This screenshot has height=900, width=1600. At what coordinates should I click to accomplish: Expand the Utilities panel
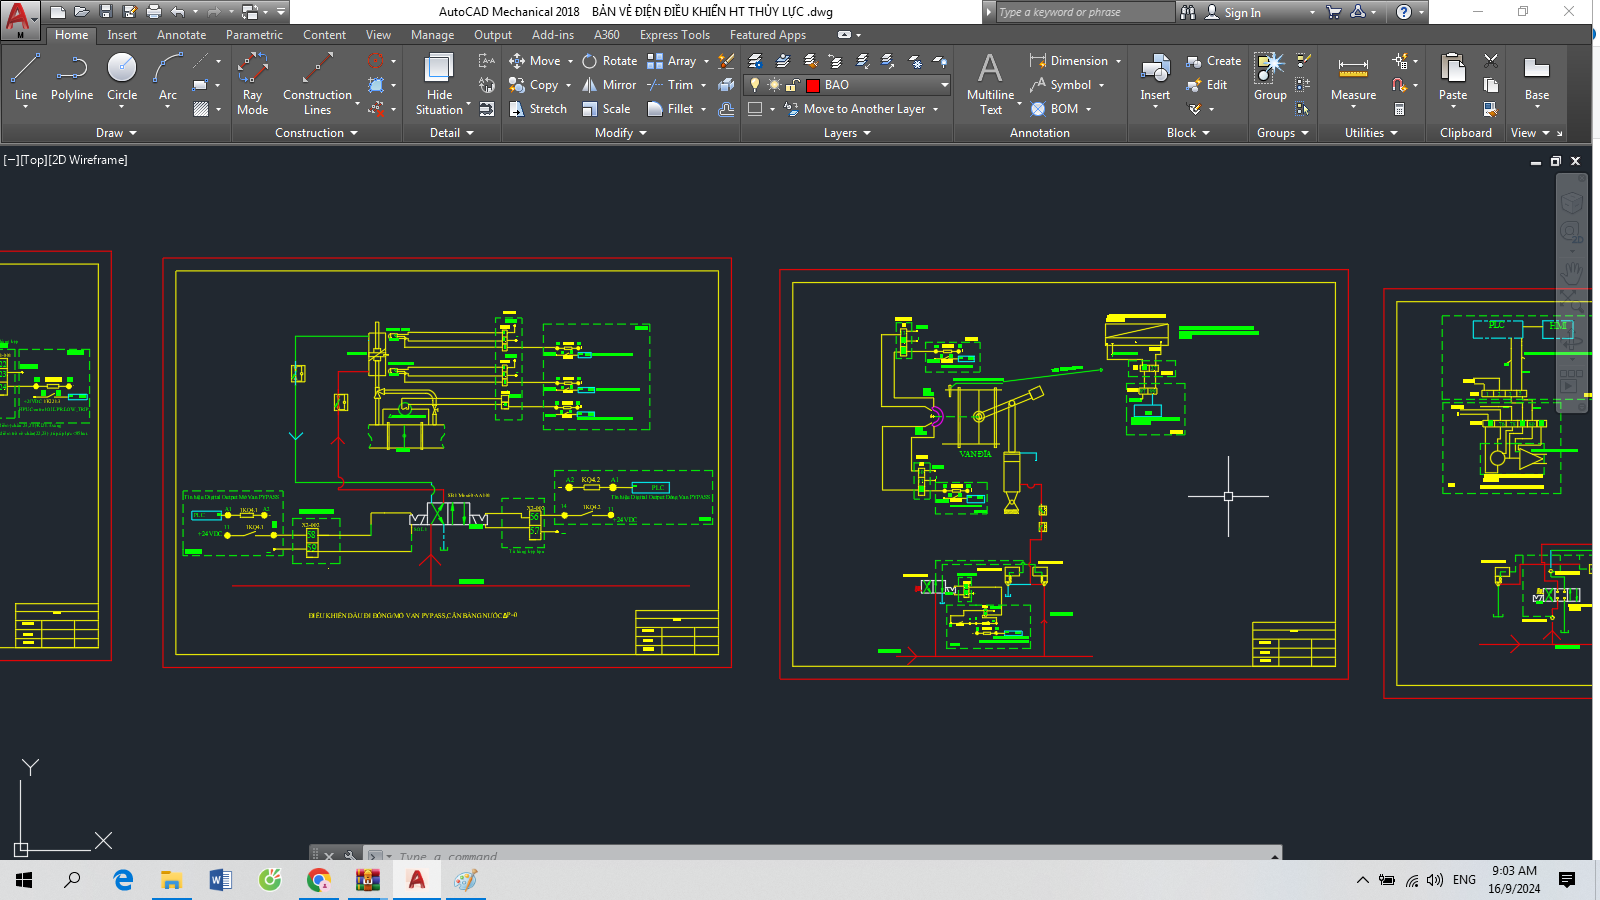point(1371,133)
